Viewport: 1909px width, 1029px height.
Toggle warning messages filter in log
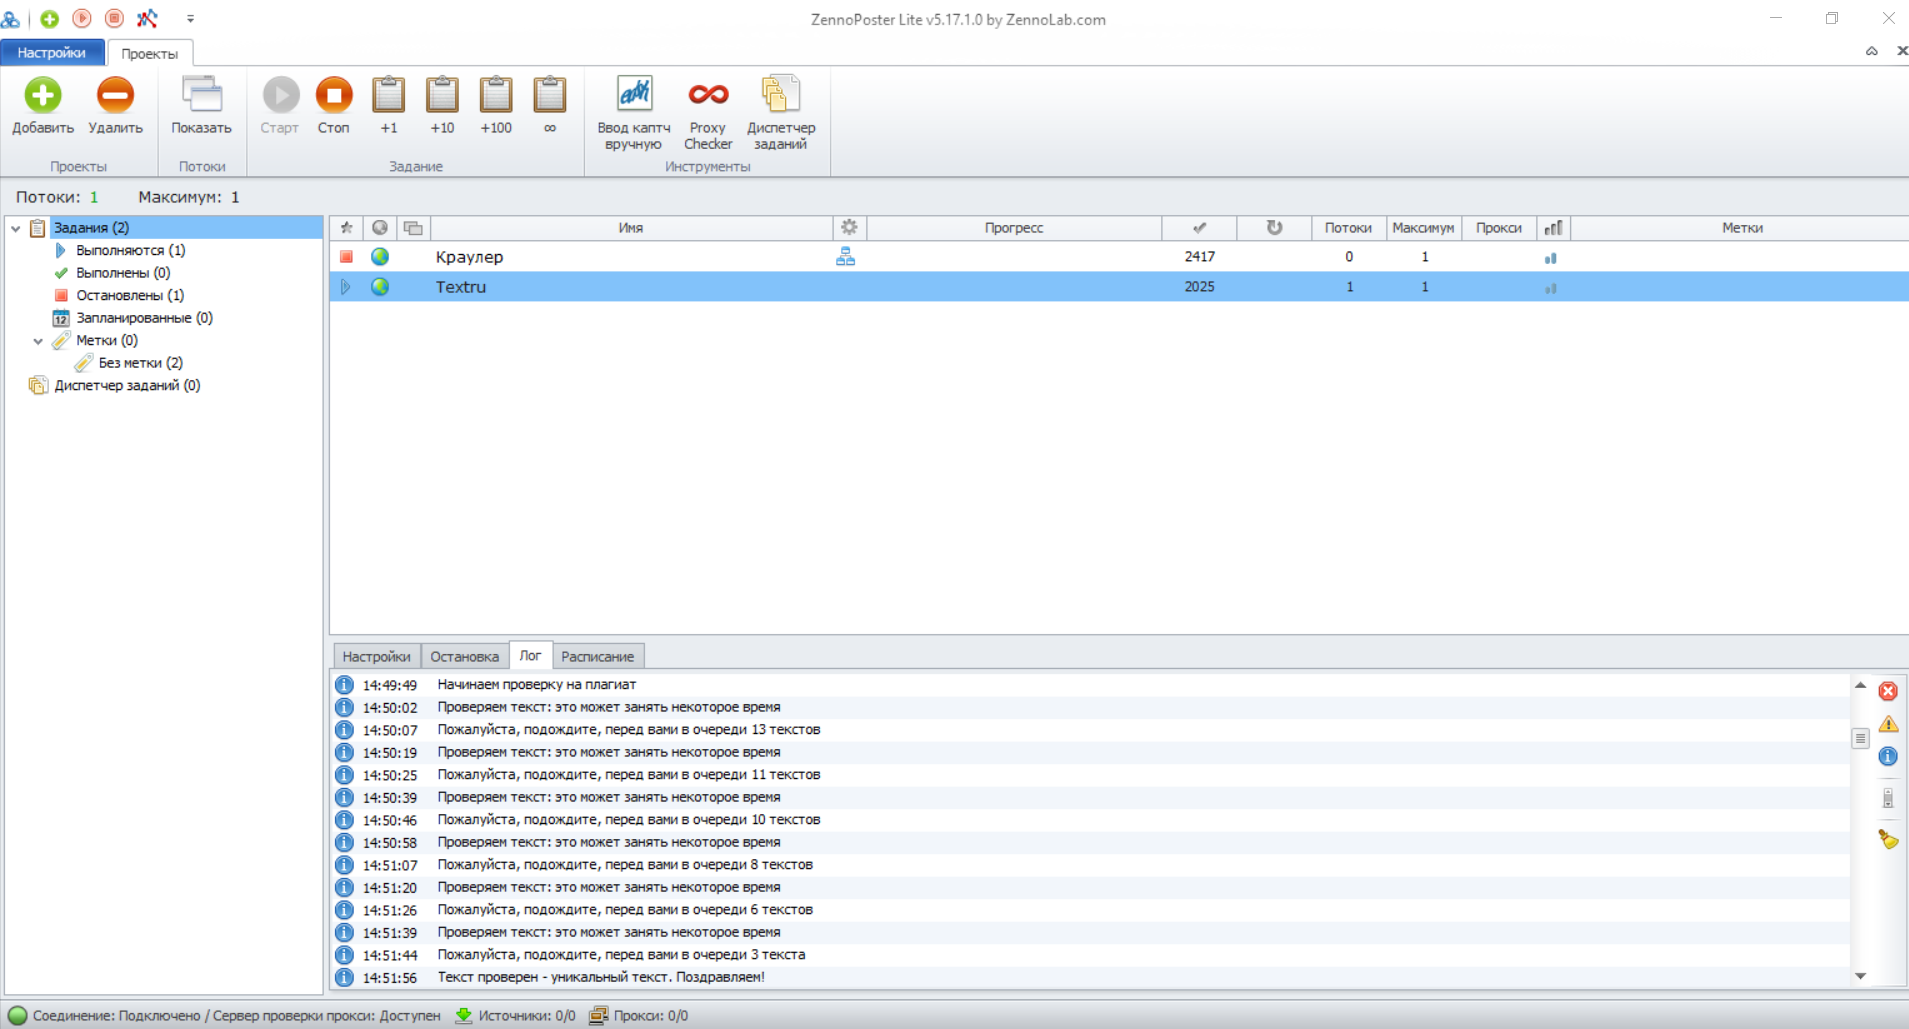(1888, 724)
